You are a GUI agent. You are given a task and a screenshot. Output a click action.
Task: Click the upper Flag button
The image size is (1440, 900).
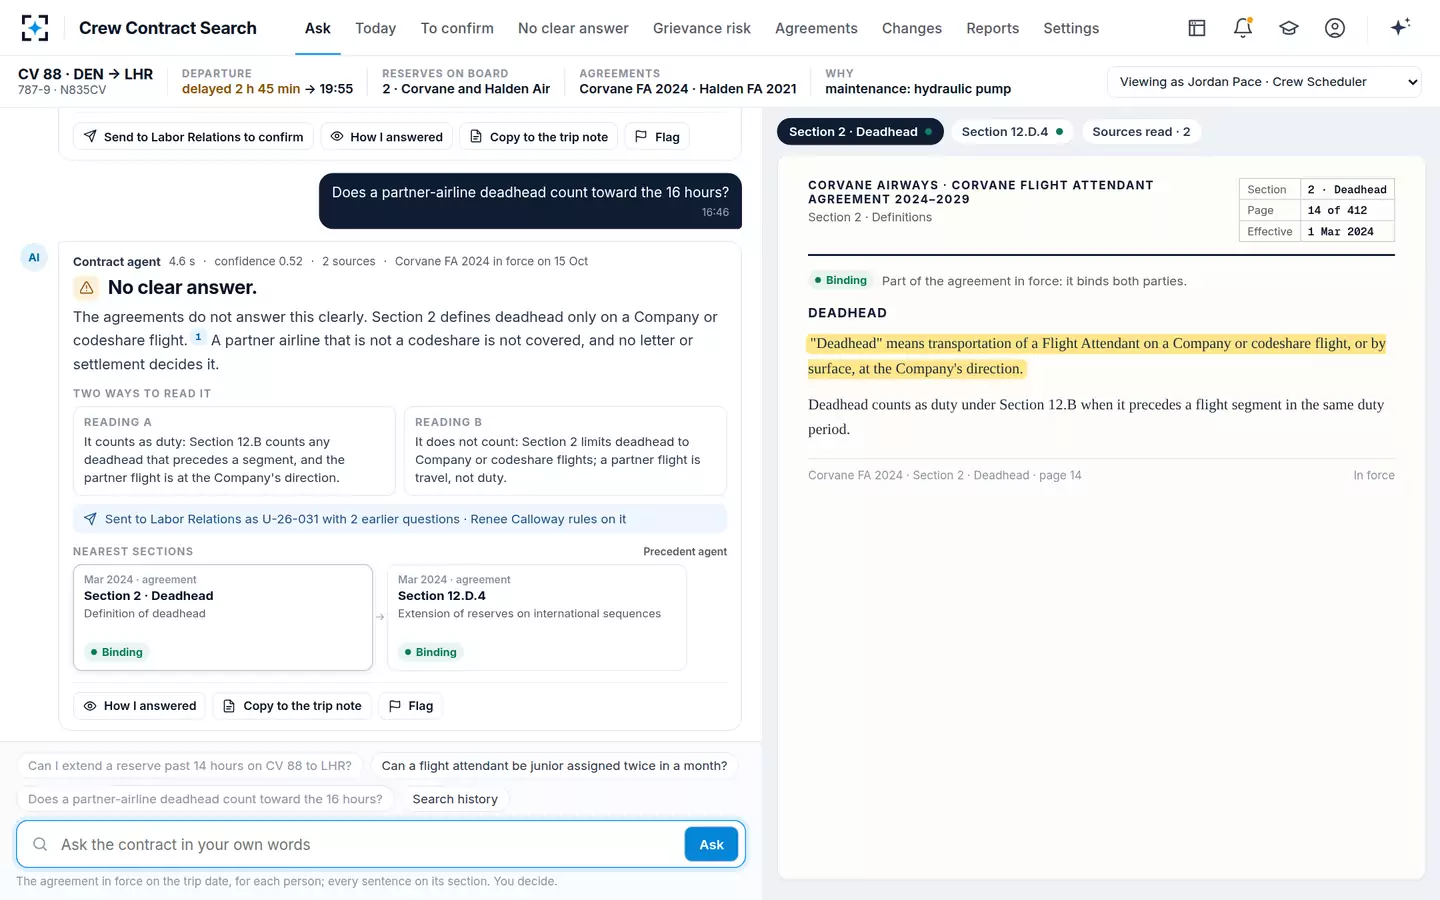point(658,137)
